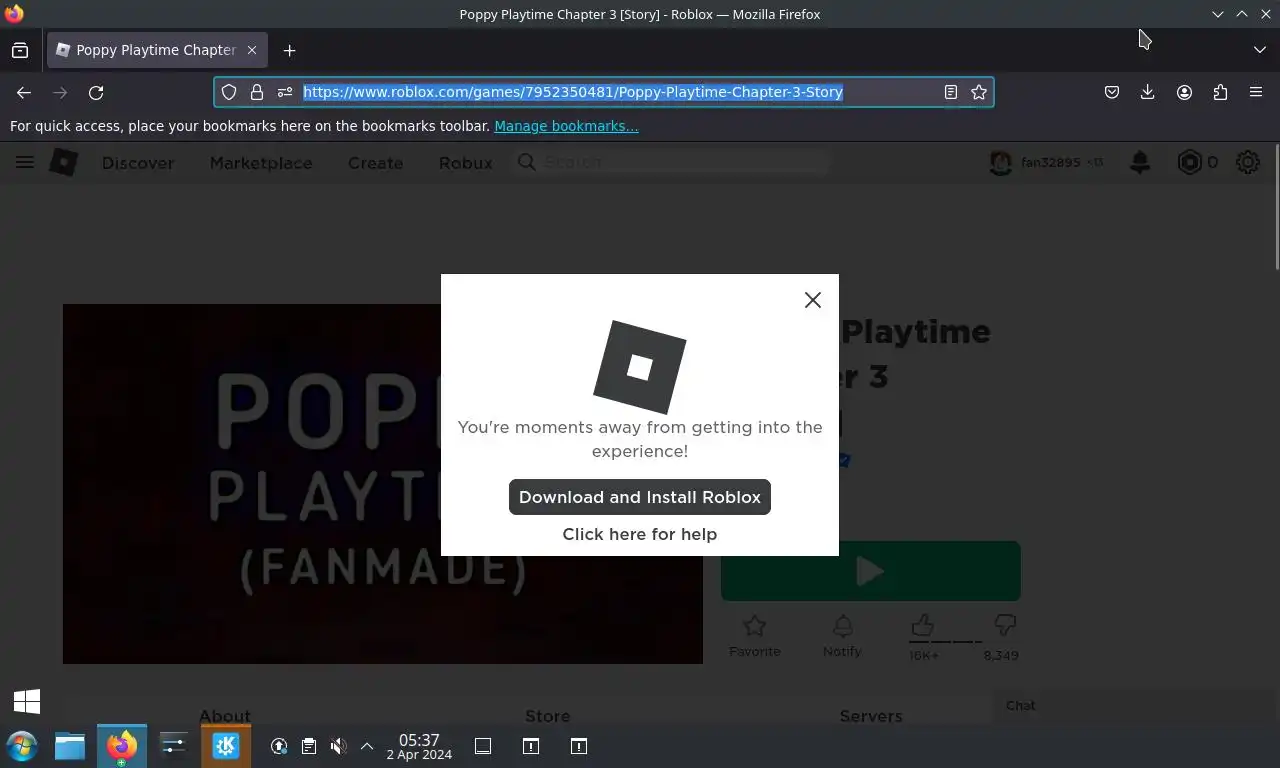Open the Marketplace menu item

(261, 163)
